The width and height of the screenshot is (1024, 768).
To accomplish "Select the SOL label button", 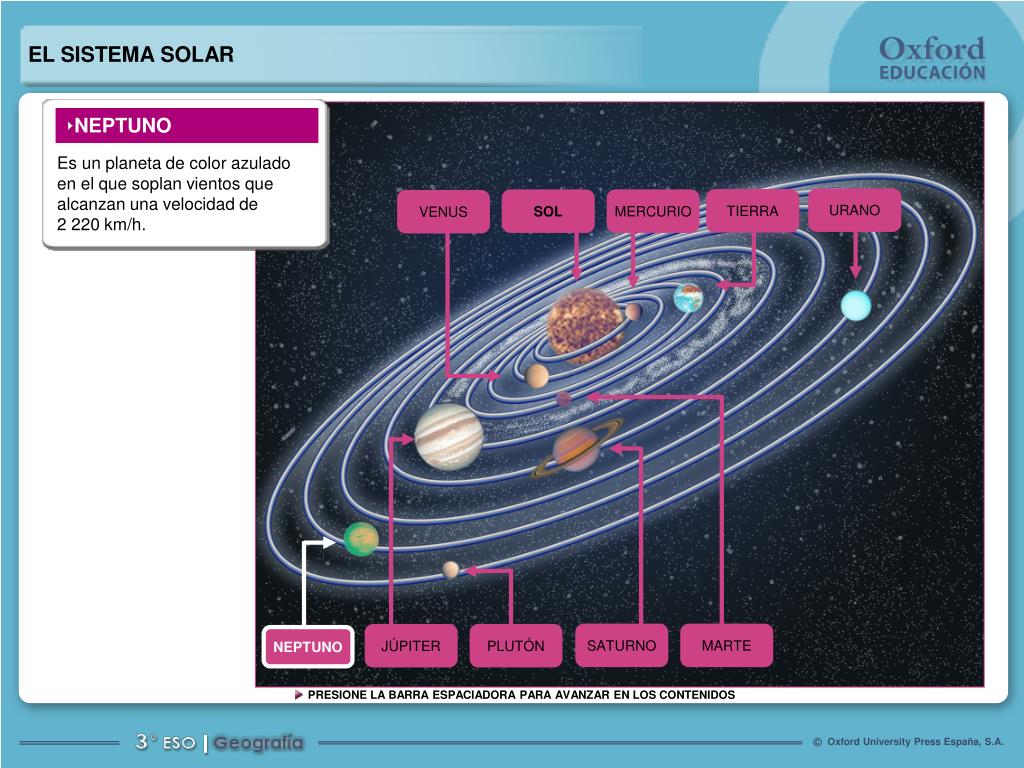I will click(548, 212).
